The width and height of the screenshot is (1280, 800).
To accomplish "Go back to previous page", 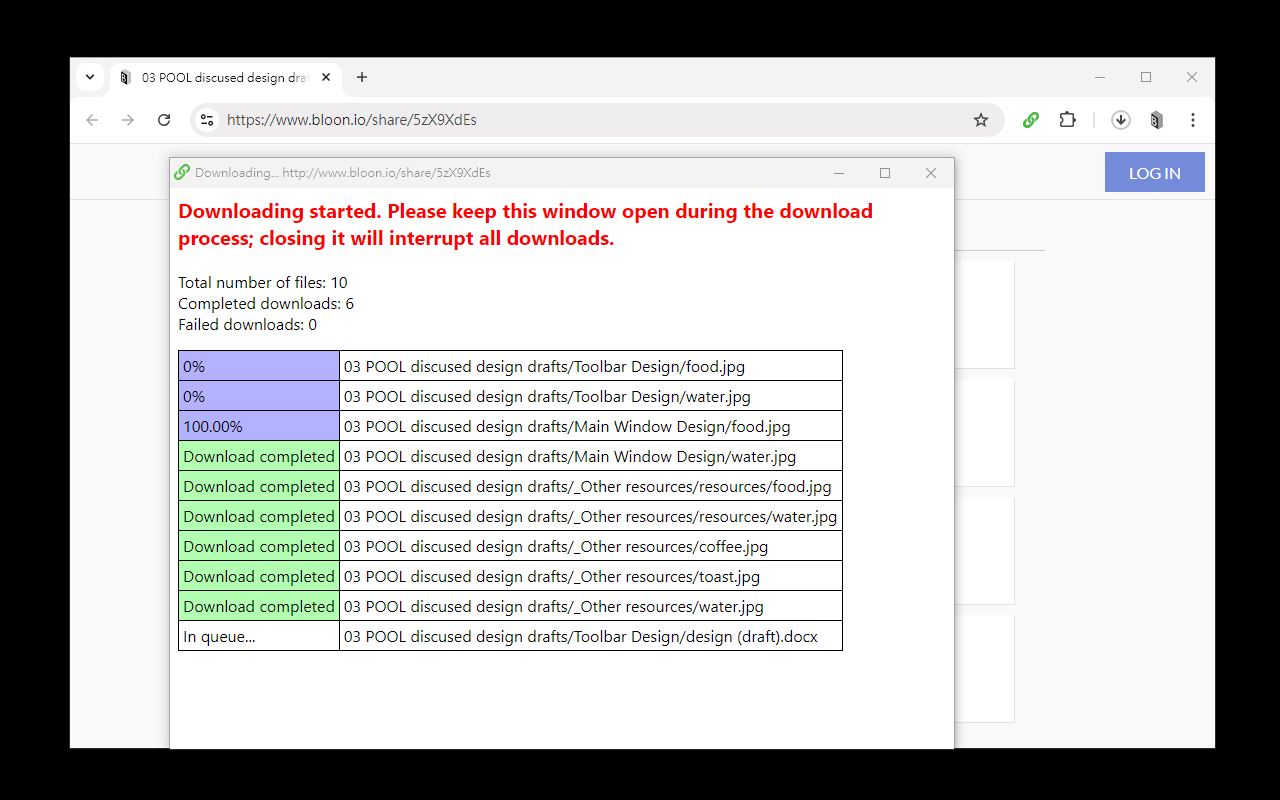I will click(x=92, y=120).
